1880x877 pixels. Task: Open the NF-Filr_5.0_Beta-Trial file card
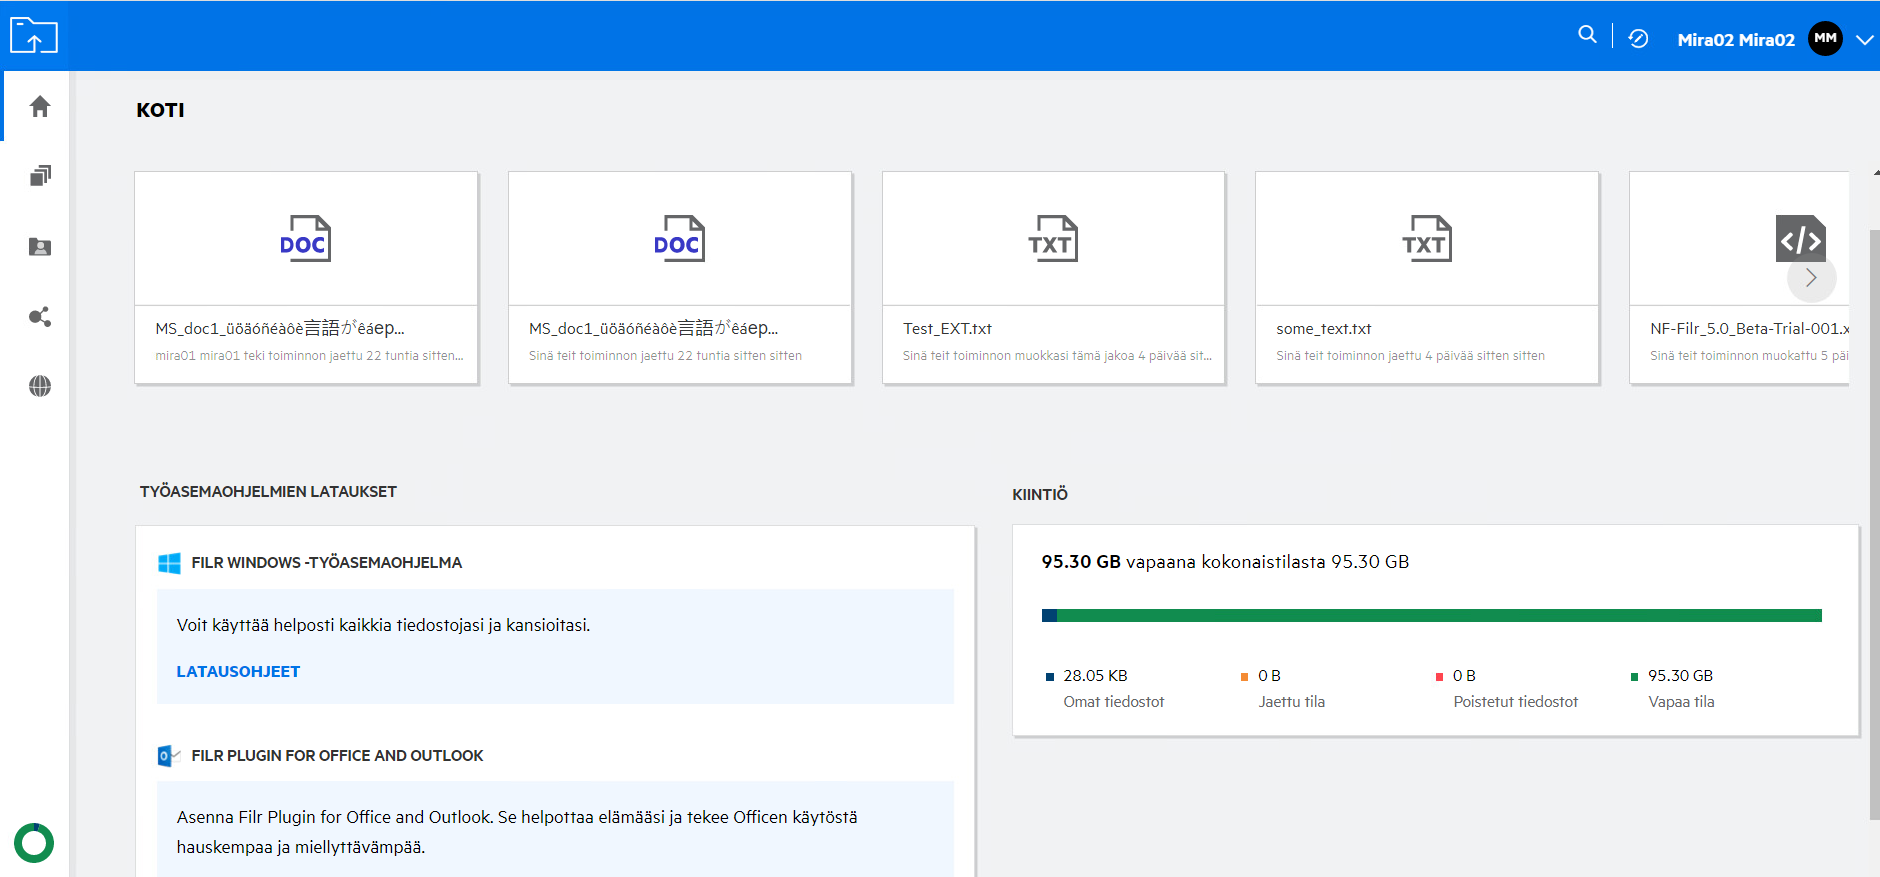click(x=1738, y=330)
